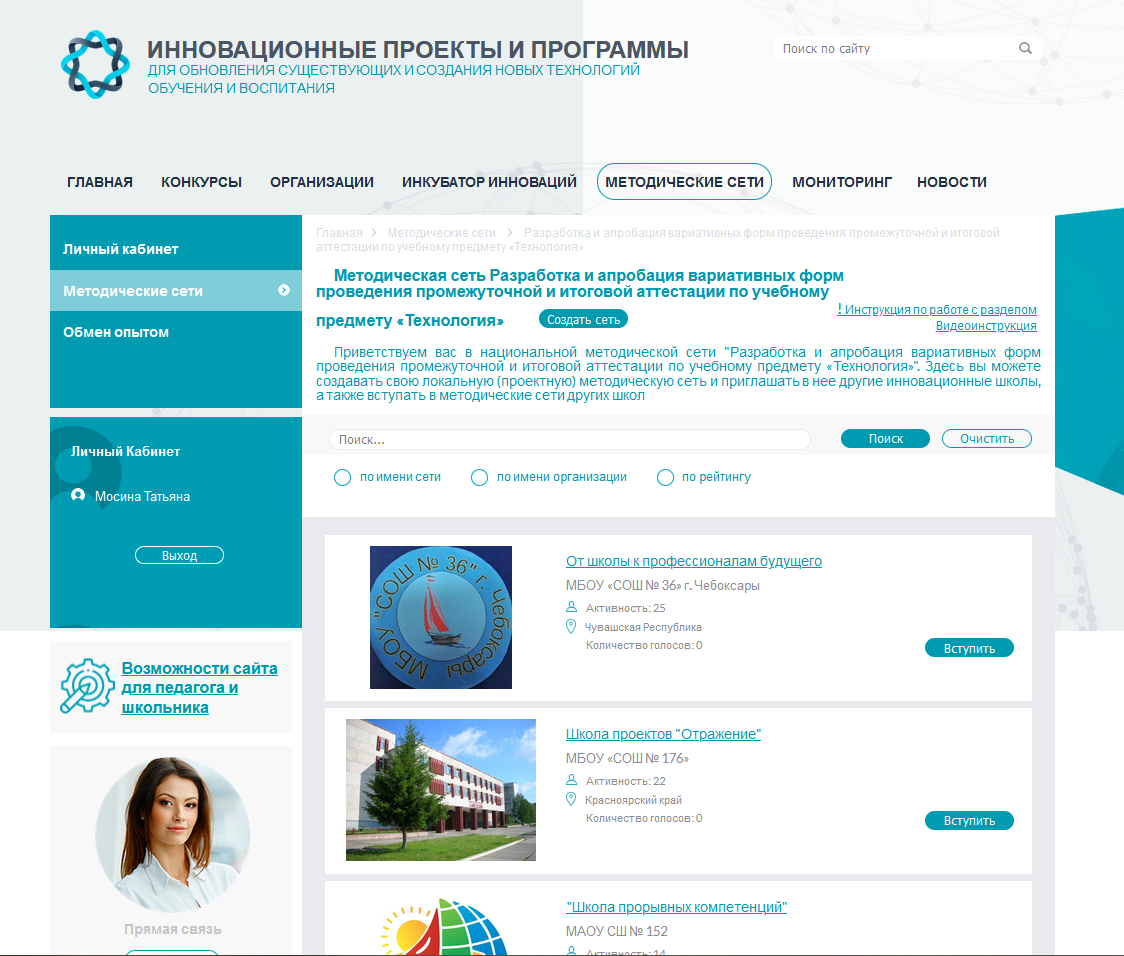The height and width of the screenshot is (956, 1124).
Task: Click Вступить for СОШ № 36
Action: point(969,648)
